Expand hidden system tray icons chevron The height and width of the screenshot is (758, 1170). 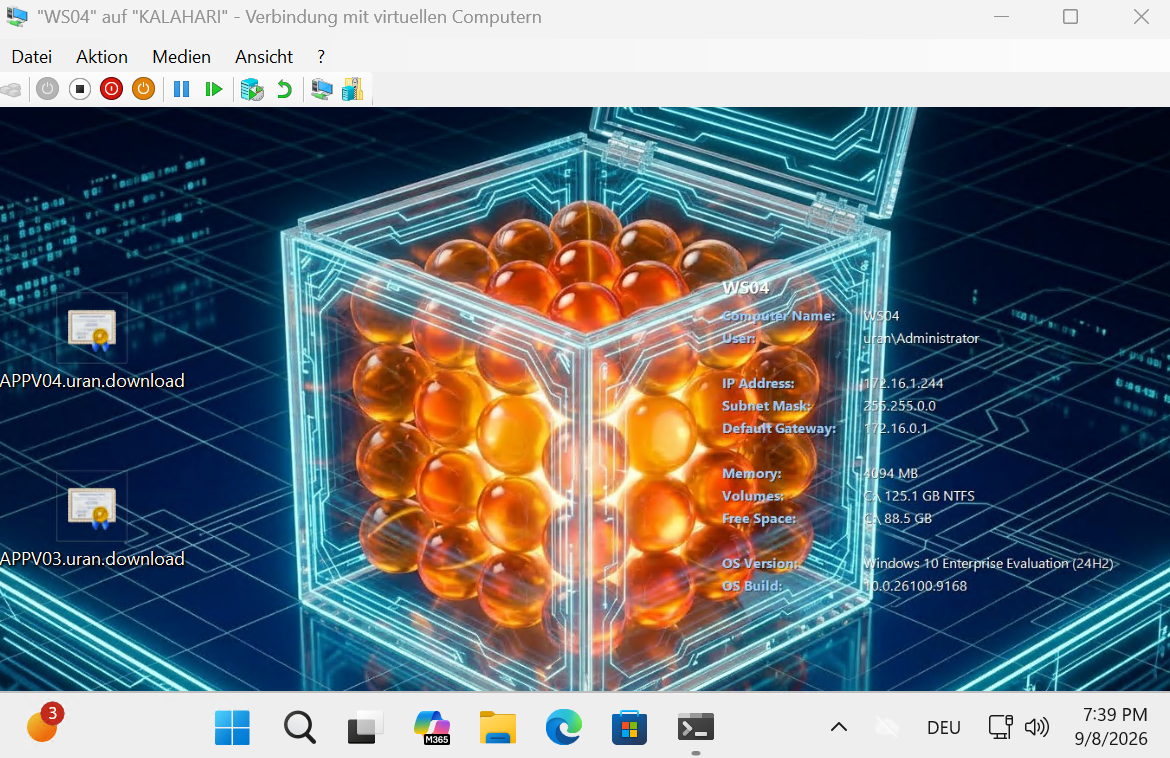click(839, 727)
